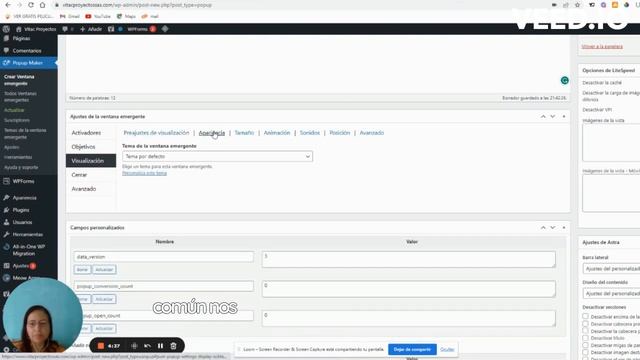Viewport: 640px width, 360px height.
Task: Click Borrar button under data_version
Action: 82,270
